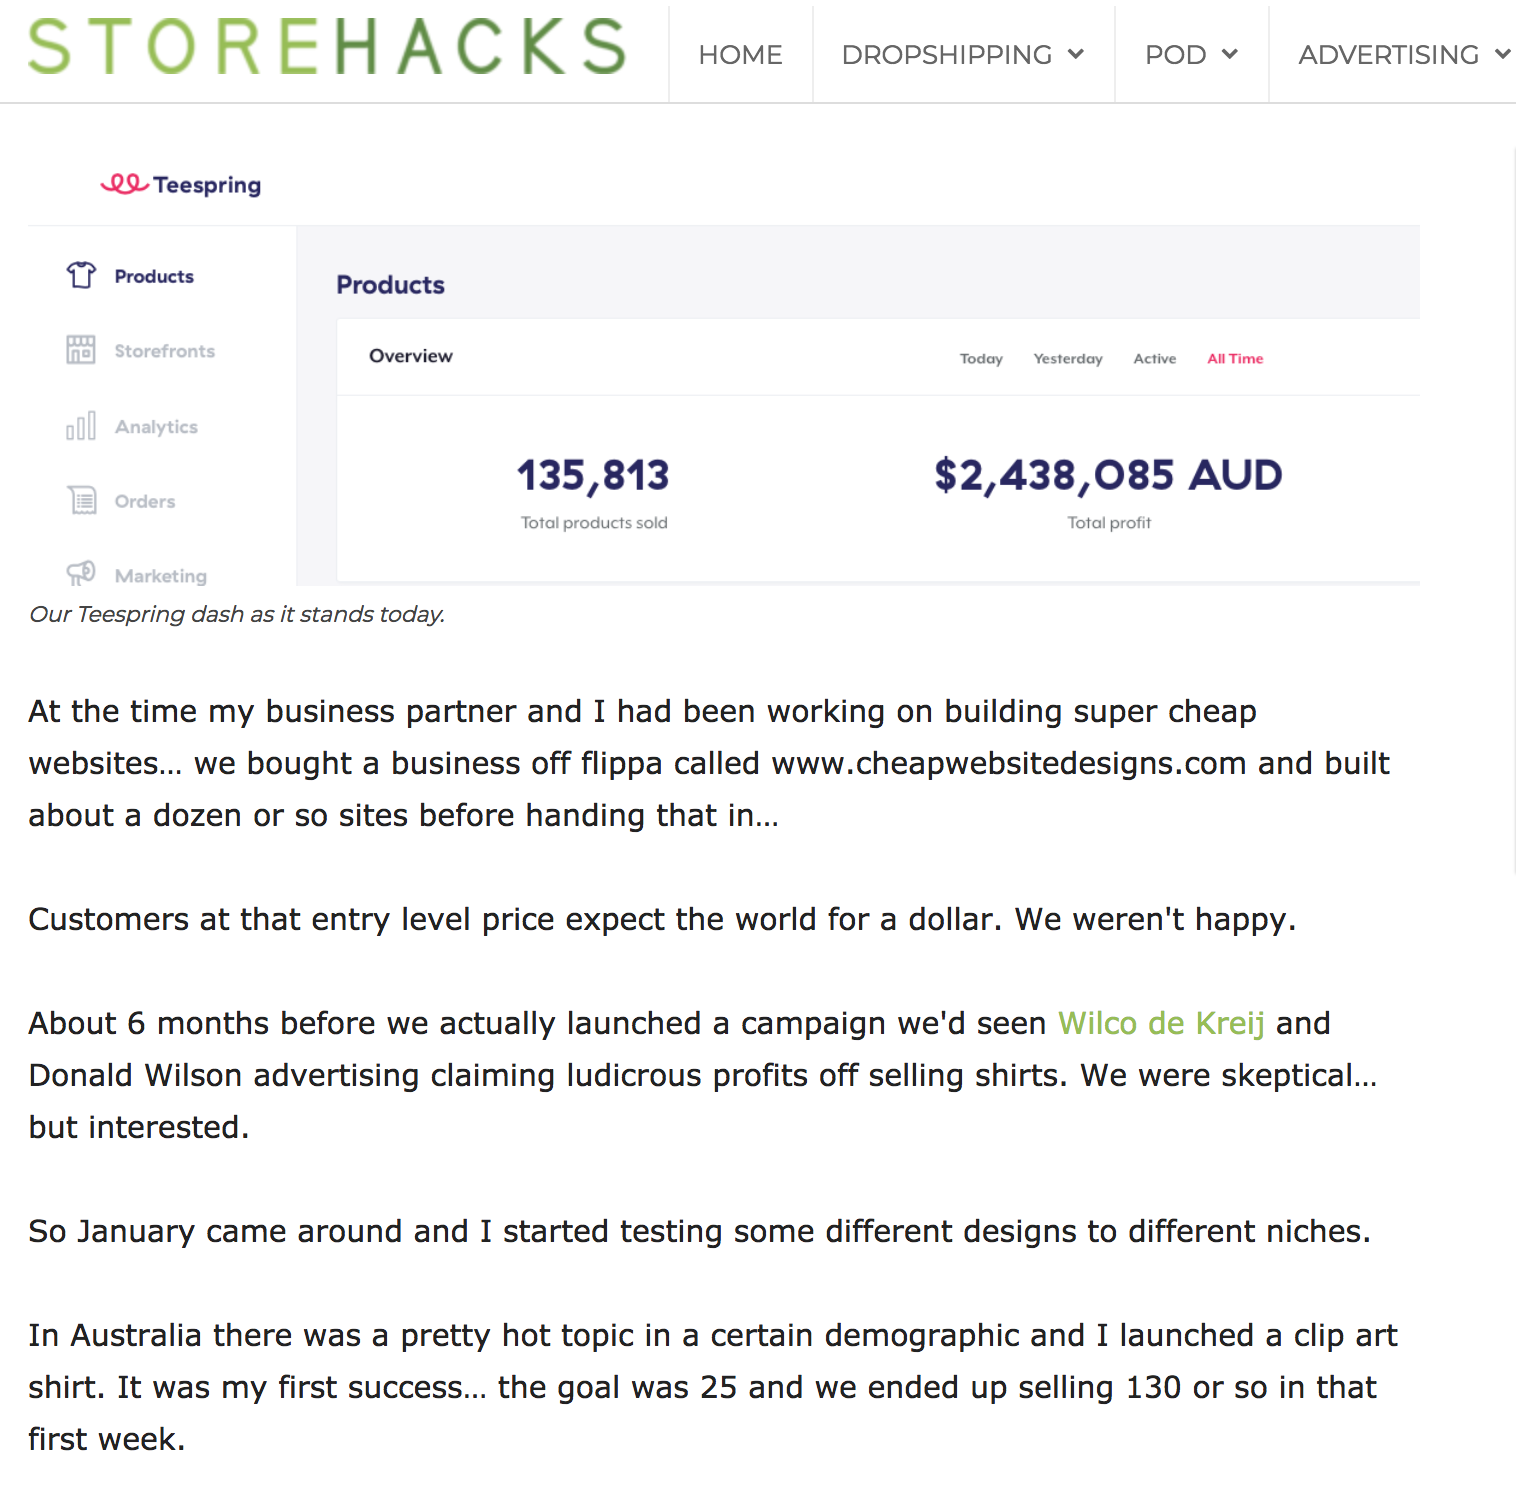The height and width of the screenshot is (1492, 1516).
Task: Expand the POD dropdown menu
Action: tap(1190, 55)
